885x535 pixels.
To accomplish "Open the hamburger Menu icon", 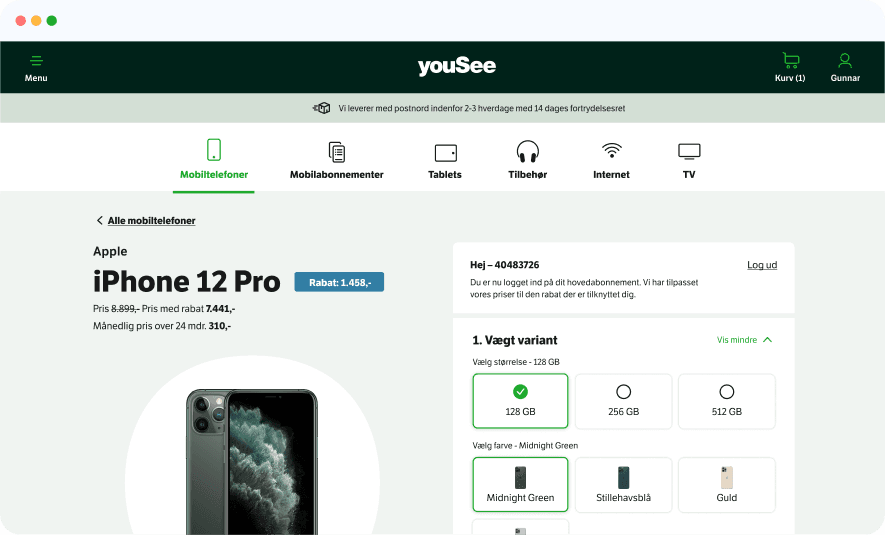I will (36, 60).
